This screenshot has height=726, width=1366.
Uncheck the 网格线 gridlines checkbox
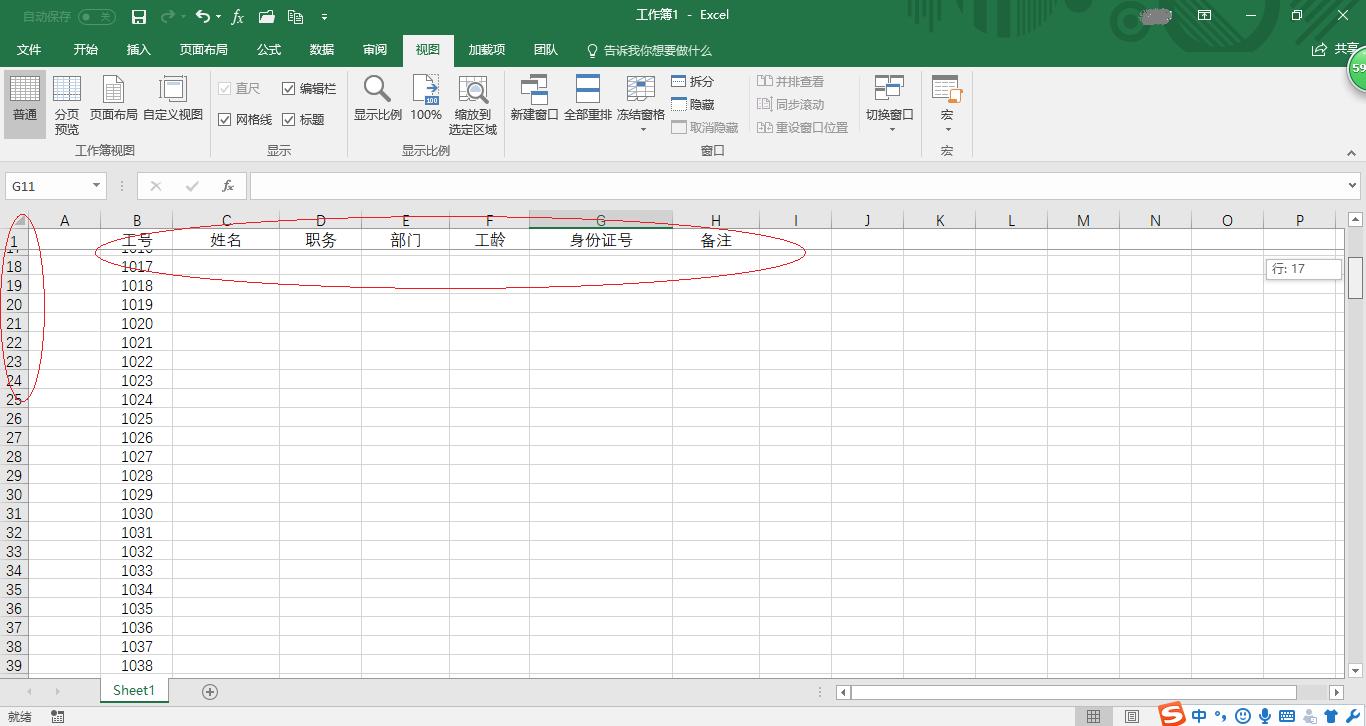coord(227,119)
